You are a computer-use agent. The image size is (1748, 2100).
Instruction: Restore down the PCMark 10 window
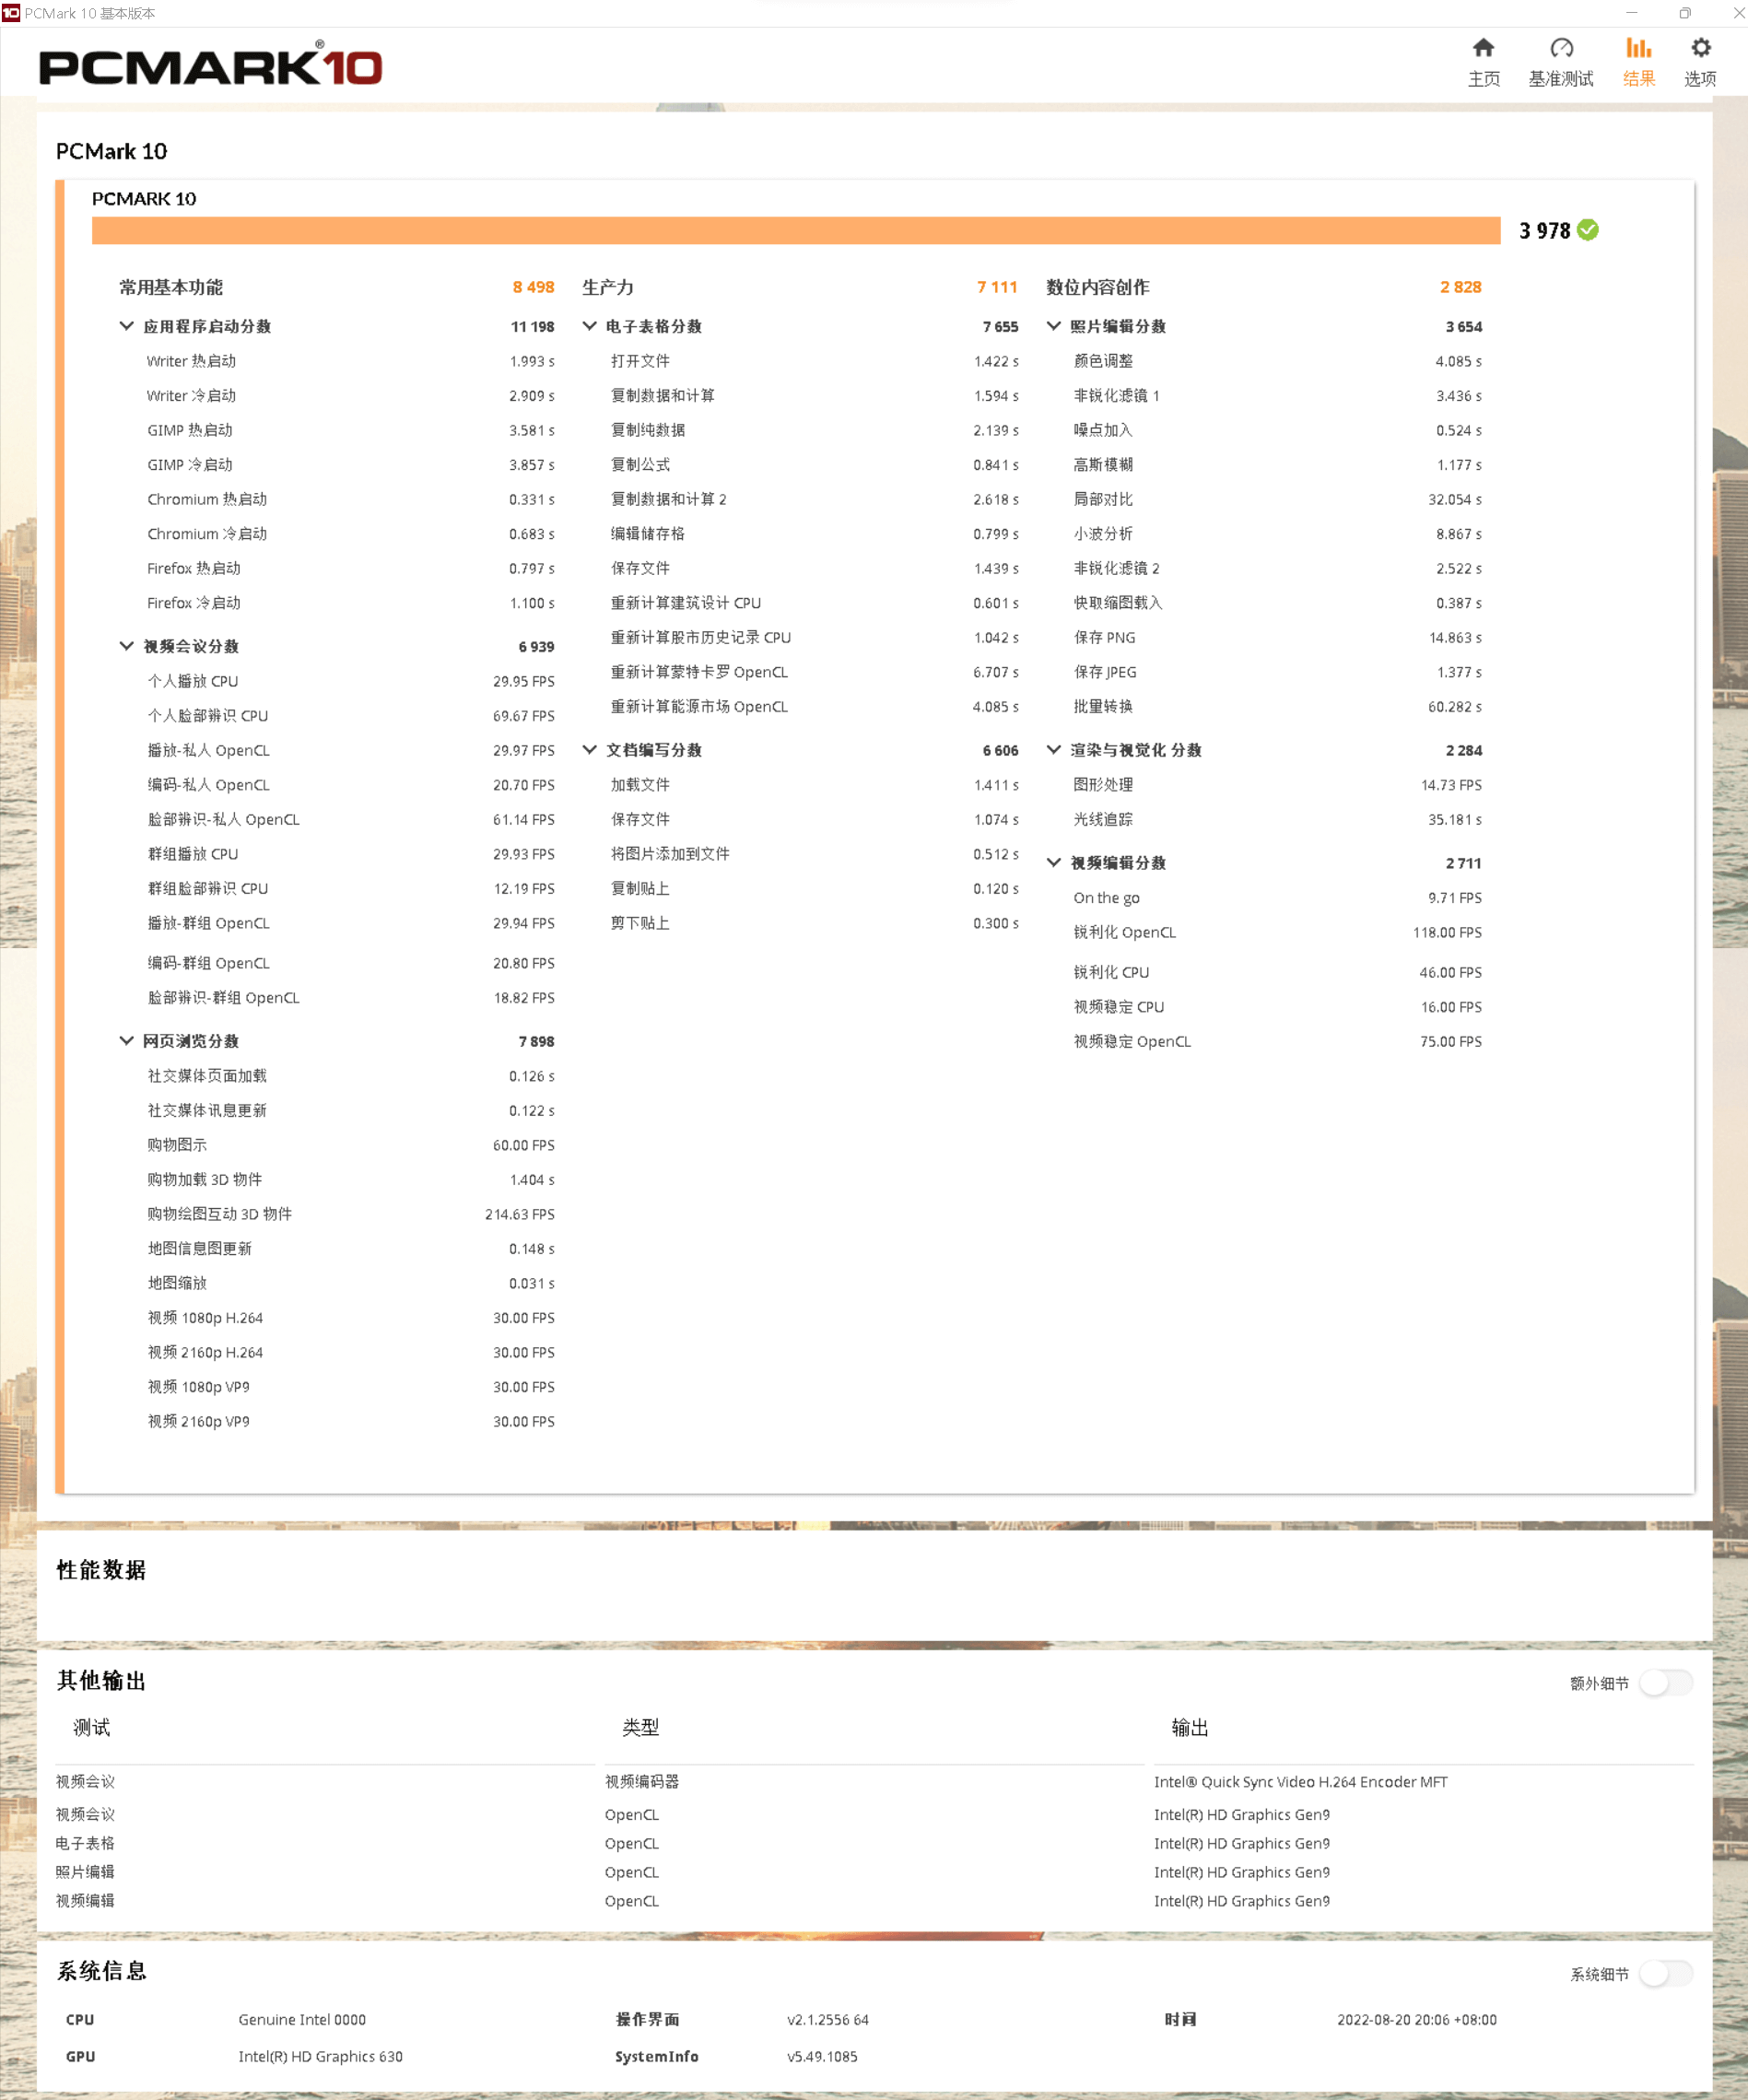1685,13
